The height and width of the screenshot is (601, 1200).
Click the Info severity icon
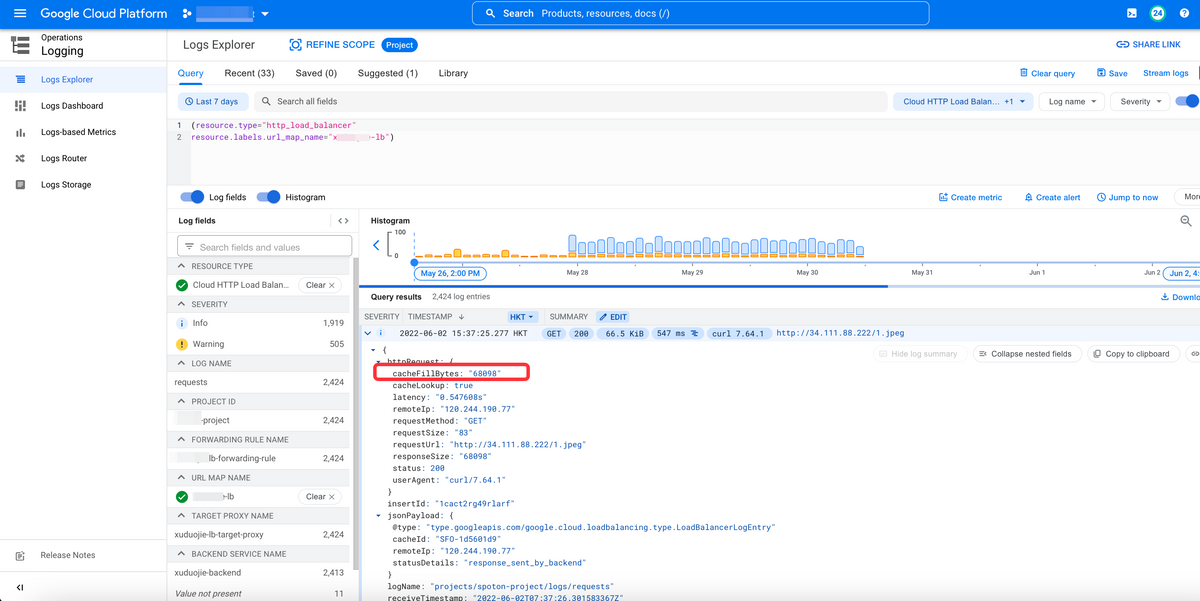pyautogui.click(x=182, y=323)
